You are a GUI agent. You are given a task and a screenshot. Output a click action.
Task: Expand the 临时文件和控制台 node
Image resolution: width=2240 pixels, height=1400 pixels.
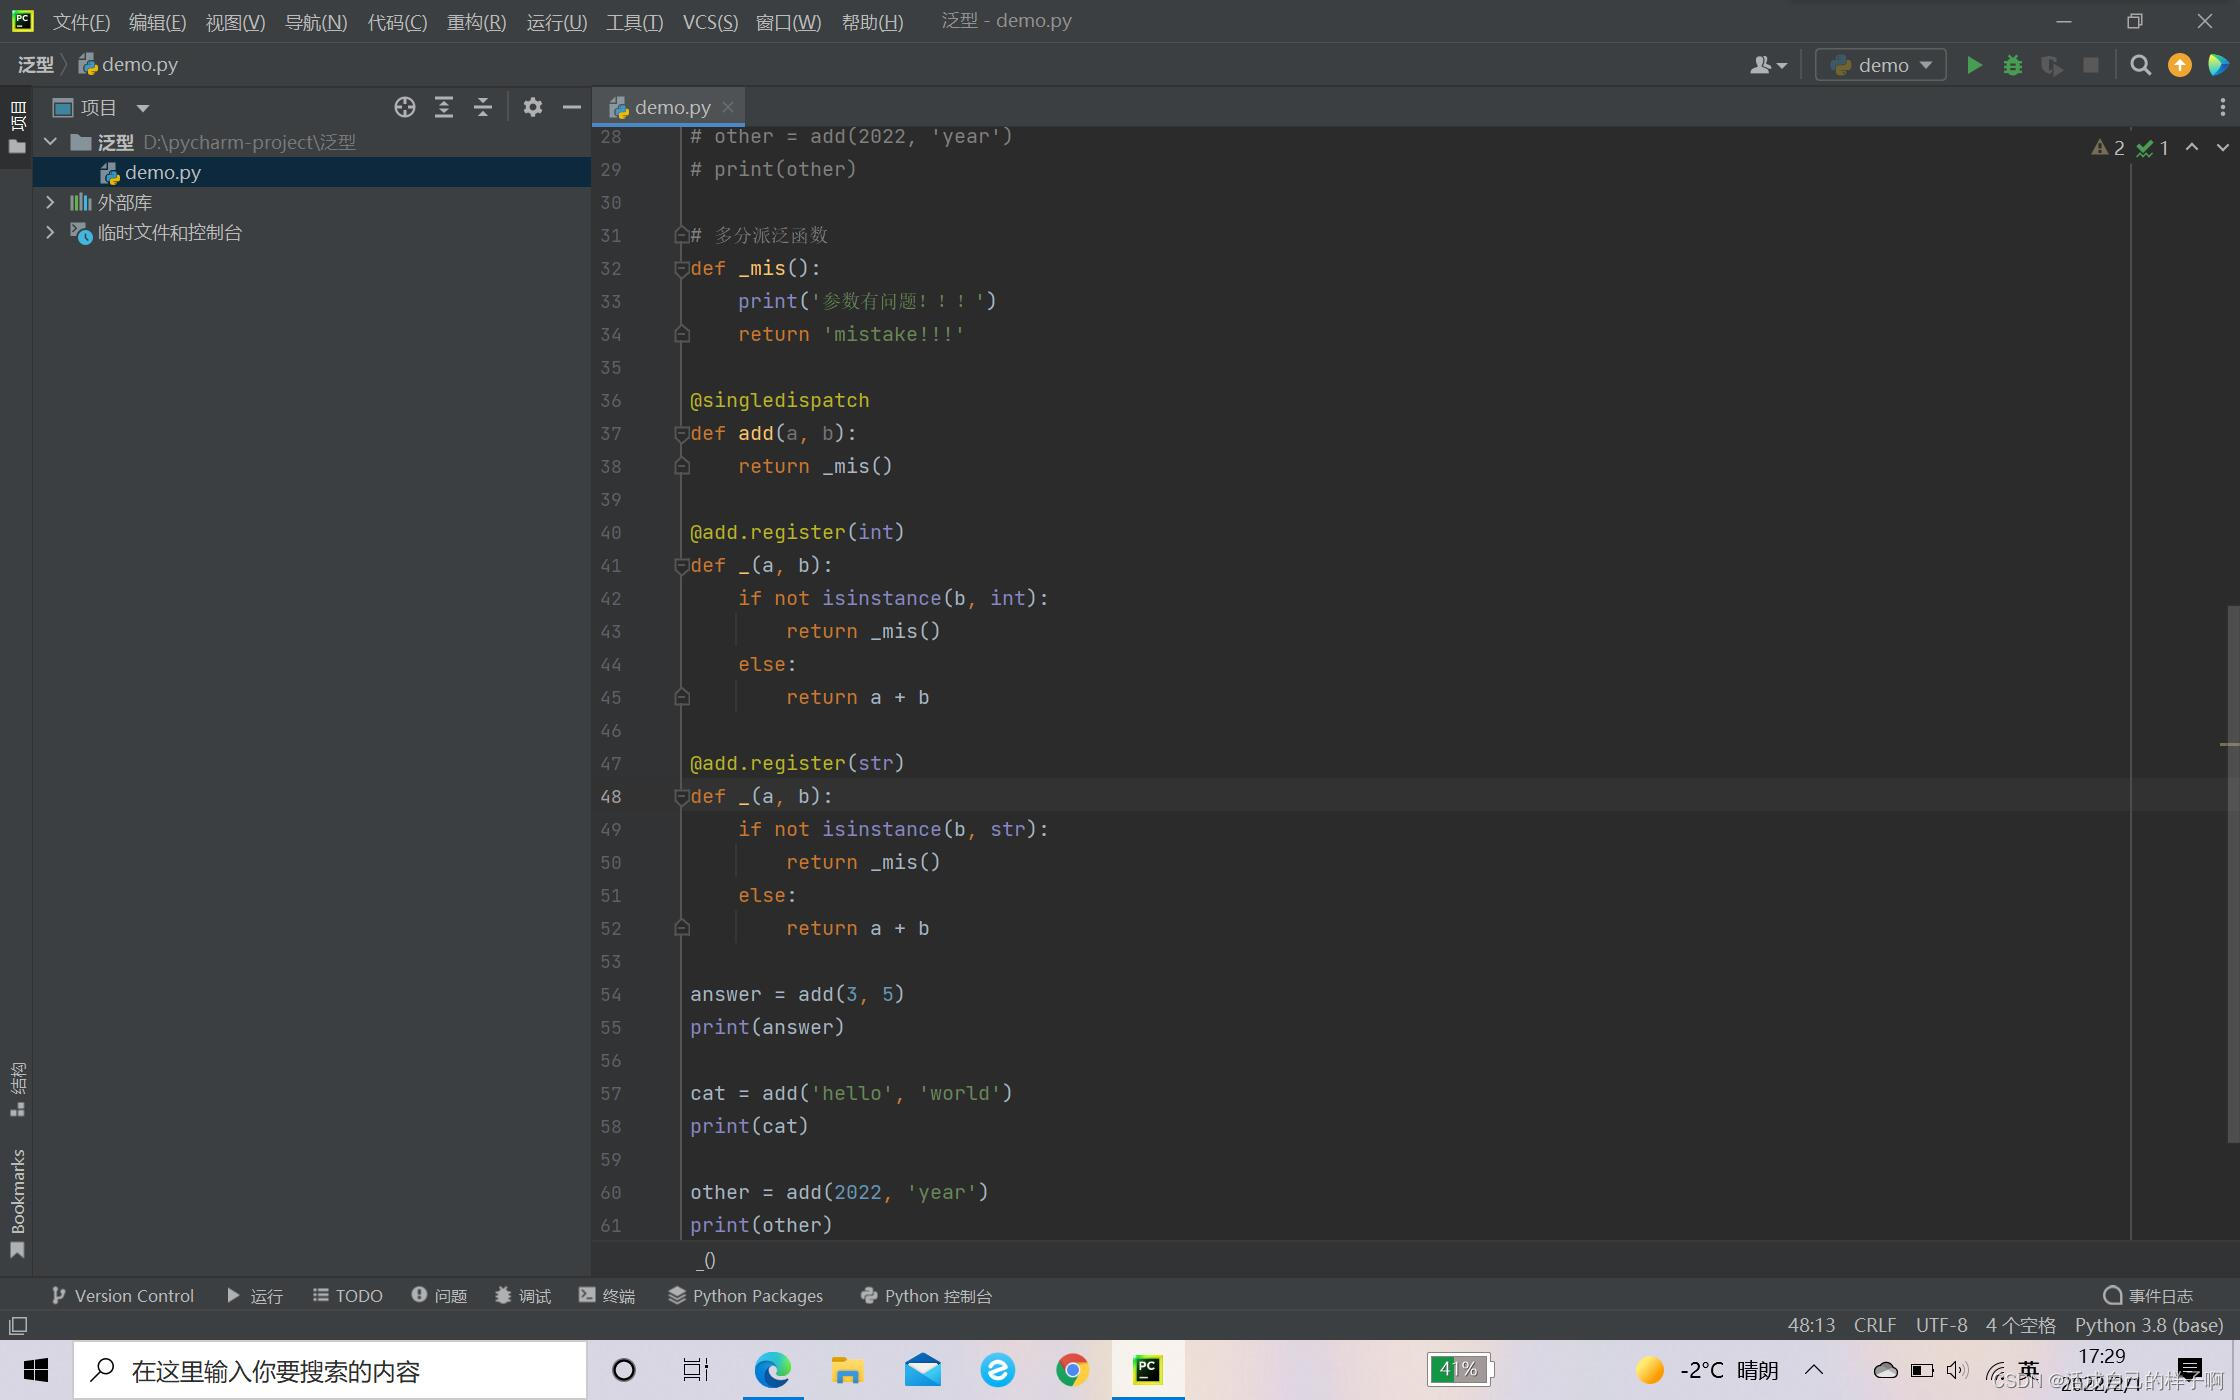[50, 232]
